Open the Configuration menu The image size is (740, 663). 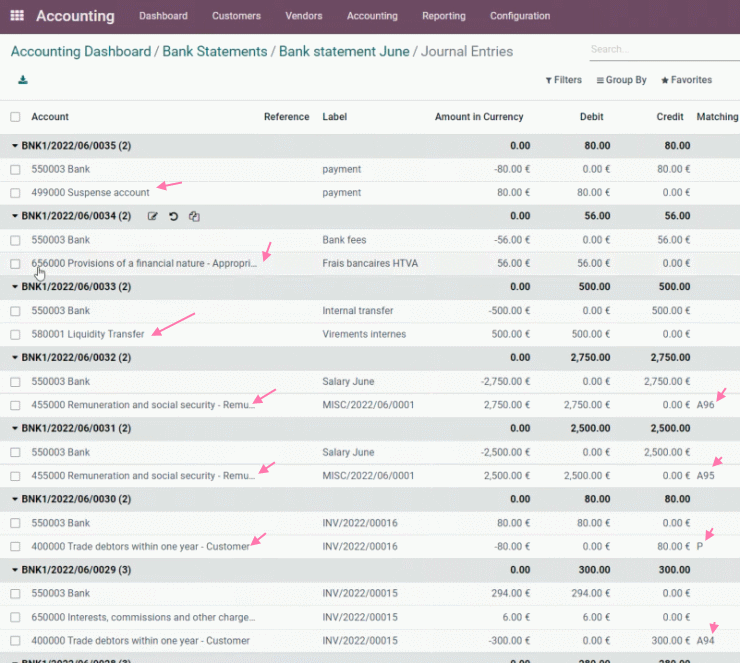[x=520, y=16]
